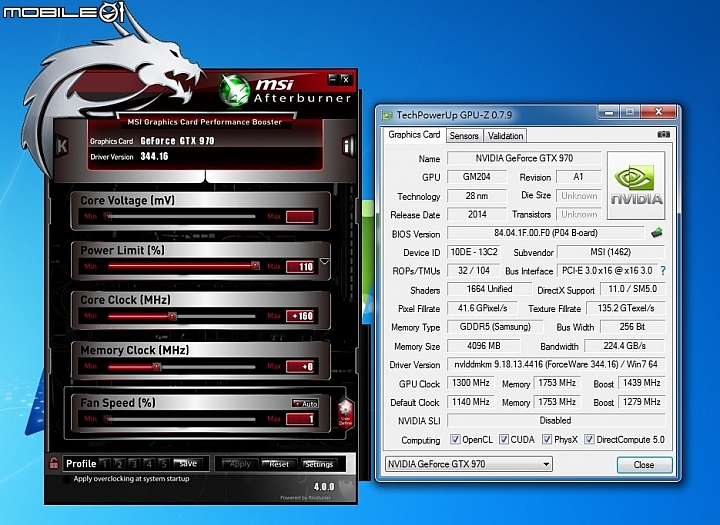This screenshot has width=720, height=525.
Task: Click the GPU Clock 1300 MHz field
Action: (x=471, y=383)
